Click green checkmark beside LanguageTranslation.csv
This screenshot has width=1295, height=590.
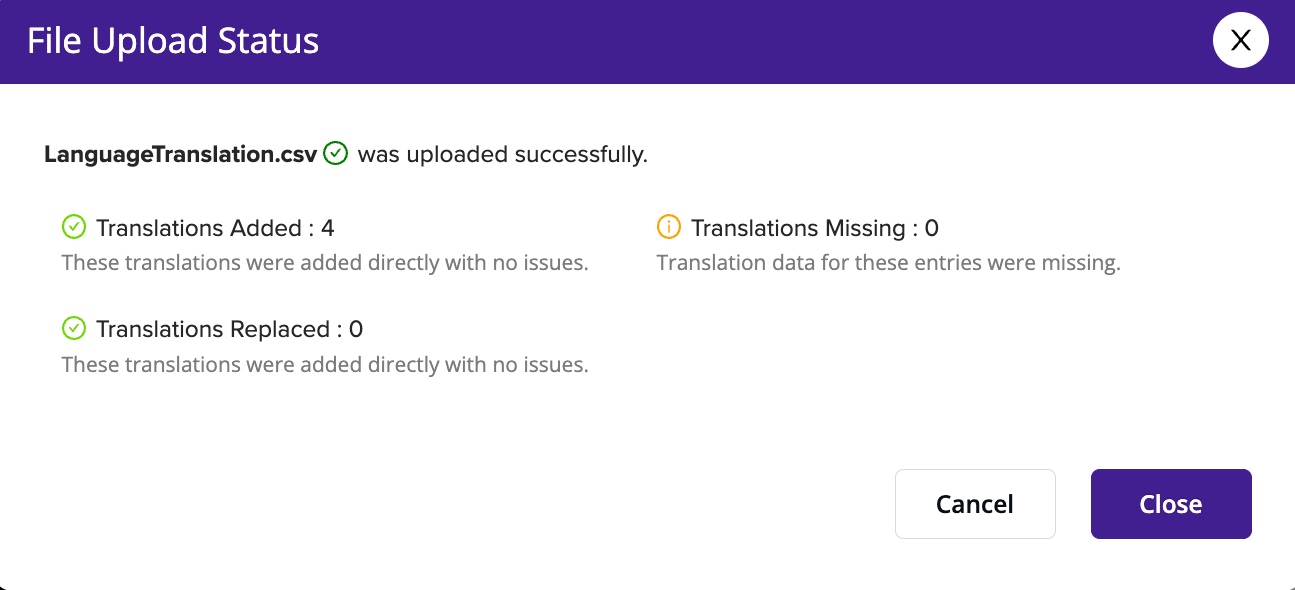336,154
